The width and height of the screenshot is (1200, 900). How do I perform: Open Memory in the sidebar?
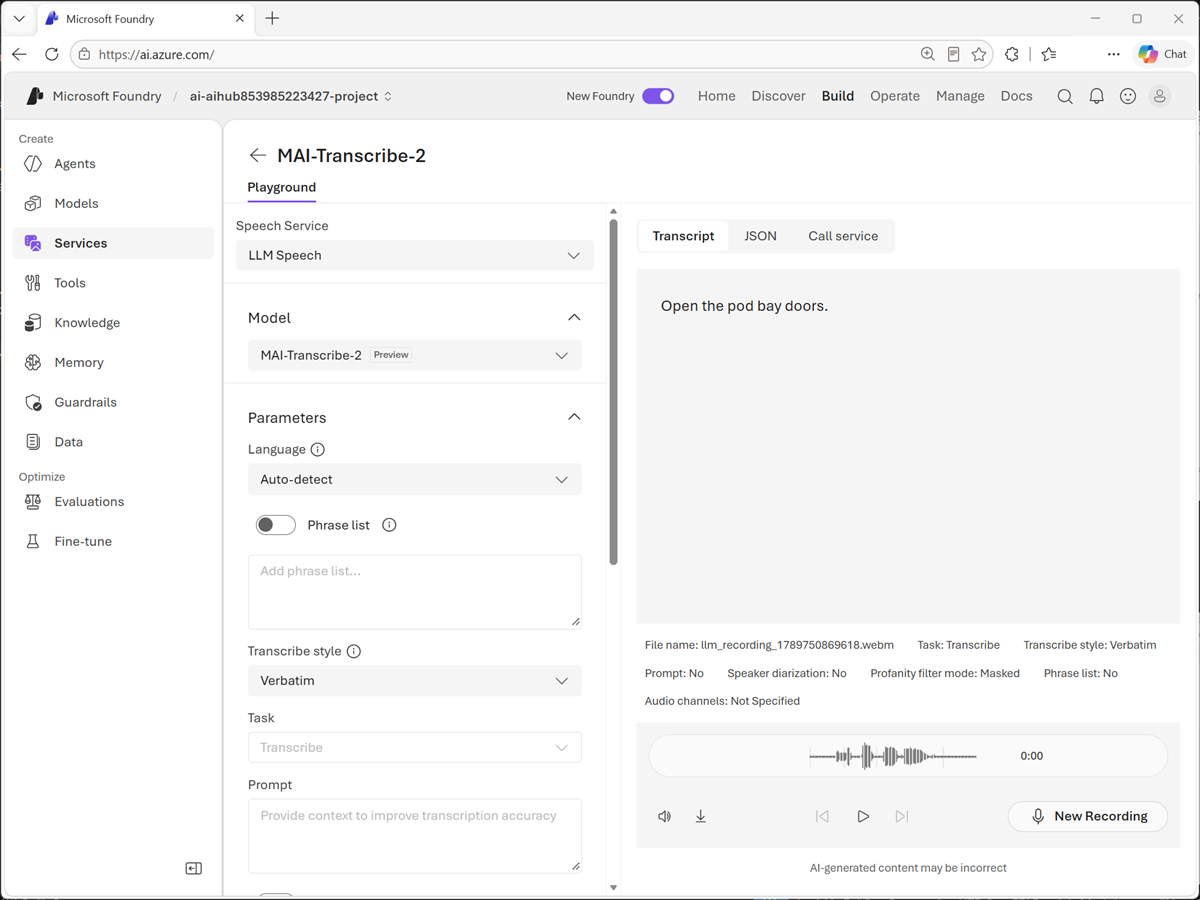(113, 363)
